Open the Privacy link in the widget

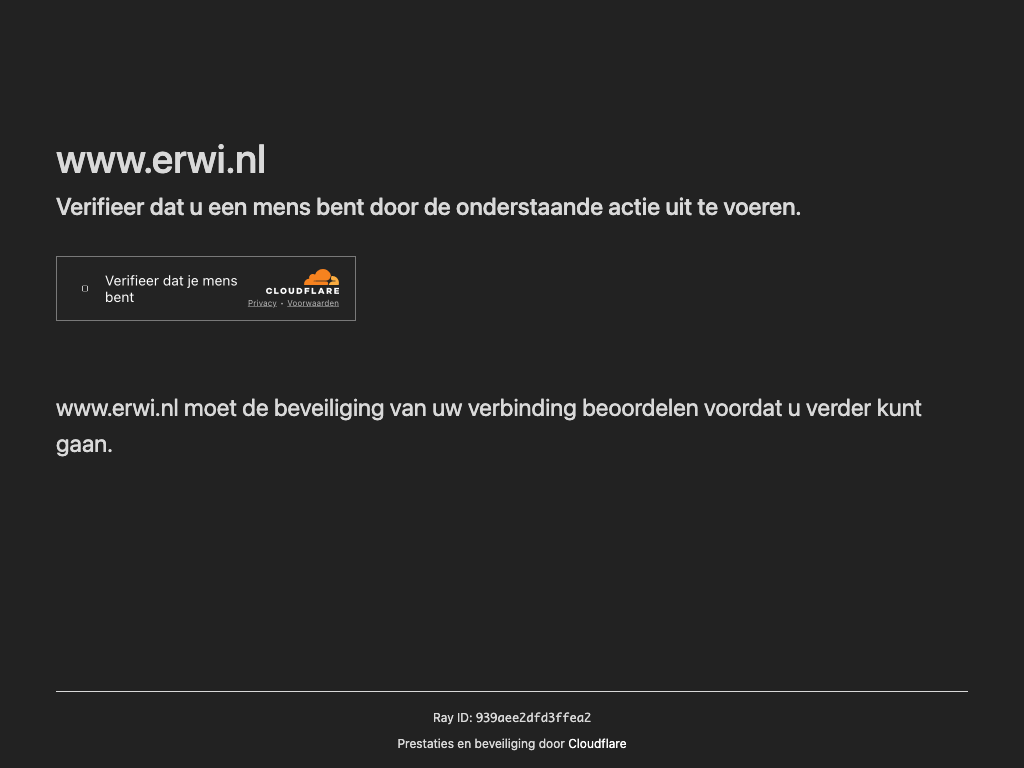tap(262, 303)
